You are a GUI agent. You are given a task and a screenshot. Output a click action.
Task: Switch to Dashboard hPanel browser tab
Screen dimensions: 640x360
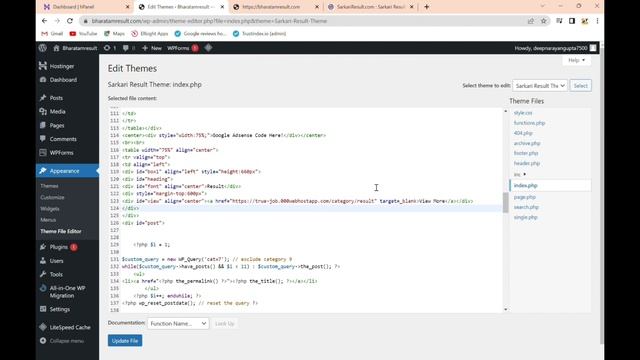tap(86, 7)
